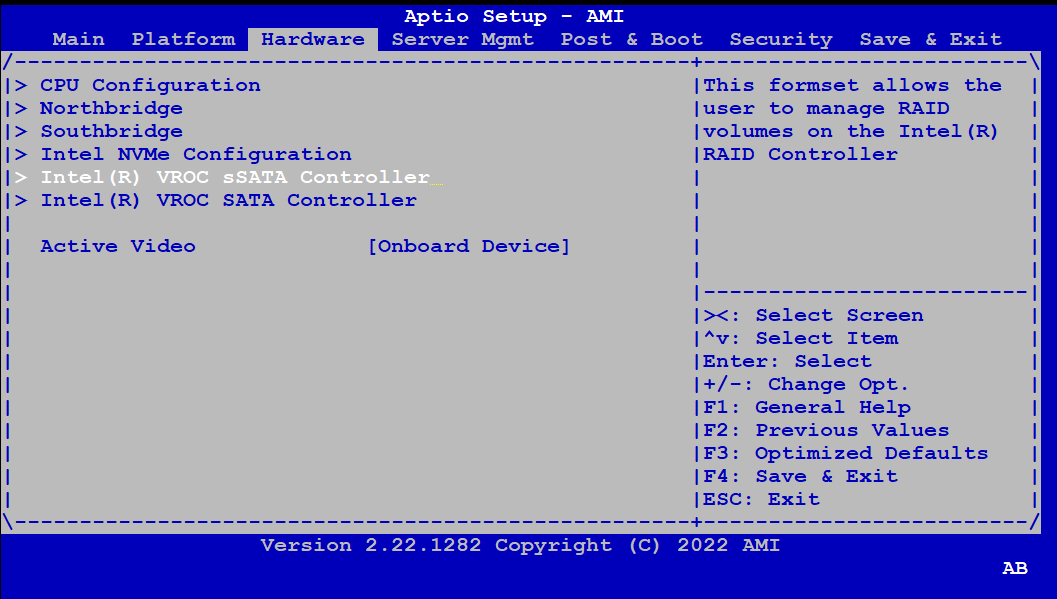This screenshot has height=599, width=1057.
Task: Click the 'F4: Save & Exit' hint
Action: coord(800,476)
